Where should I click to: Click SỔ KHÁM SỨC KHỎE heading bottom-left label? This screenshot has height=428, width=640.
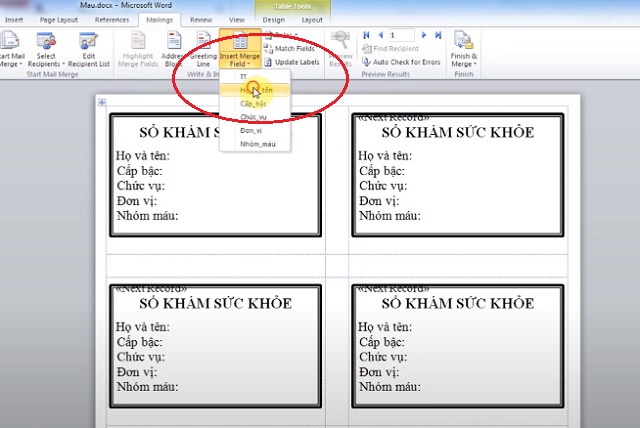(216, 304)
